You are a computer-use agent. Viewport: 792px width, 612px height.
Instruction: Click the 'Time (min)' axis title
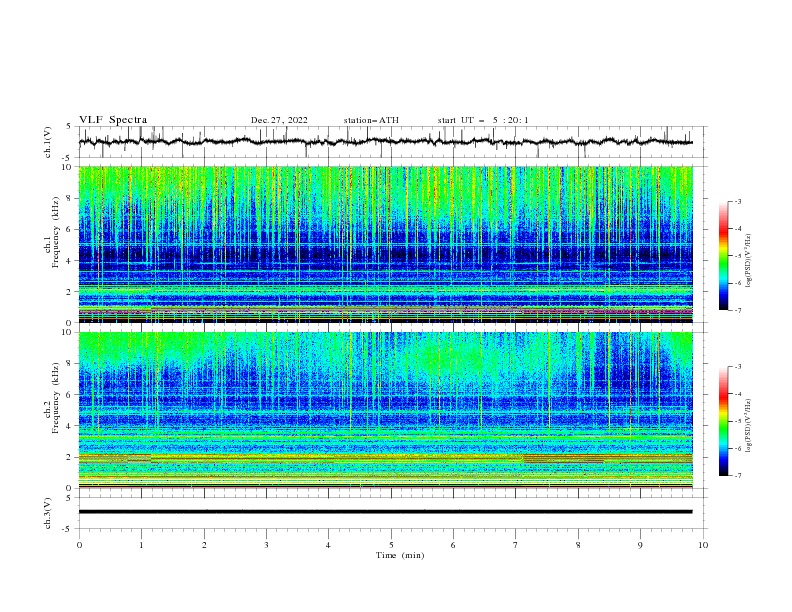coord(400,555)
